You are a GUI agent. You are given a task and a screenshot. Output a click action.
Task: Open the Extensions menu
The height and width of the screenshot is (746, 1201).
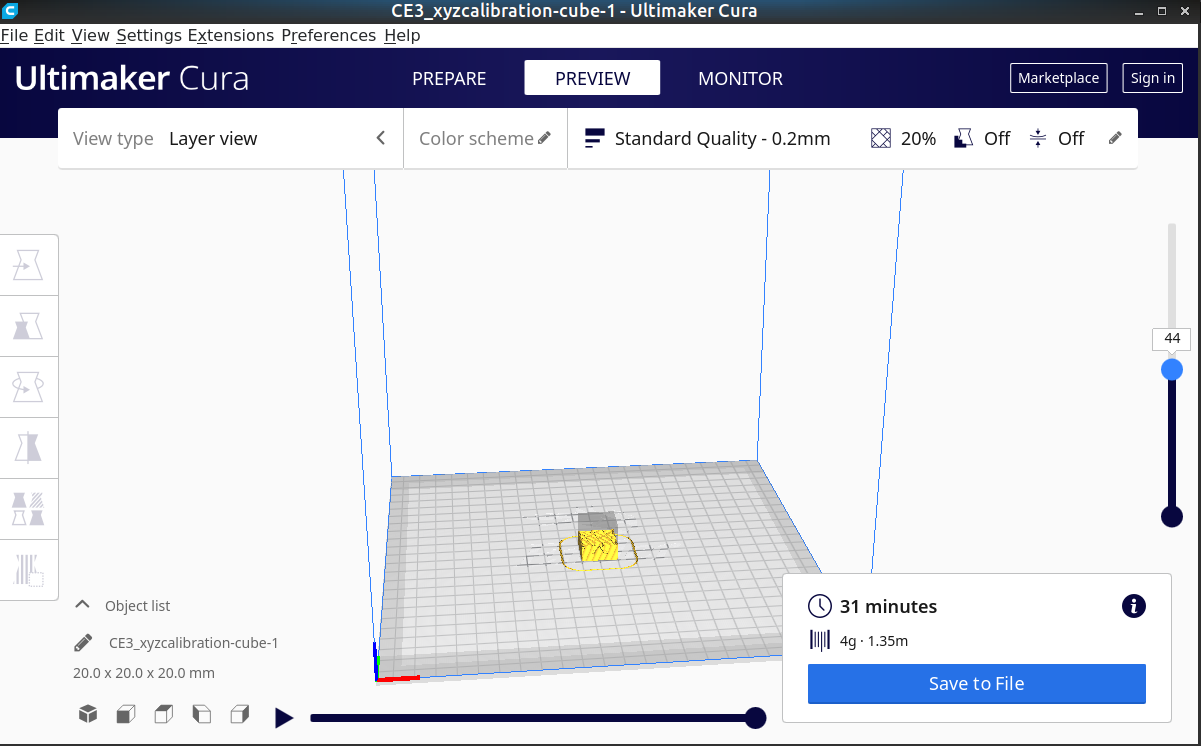point(231,35)
